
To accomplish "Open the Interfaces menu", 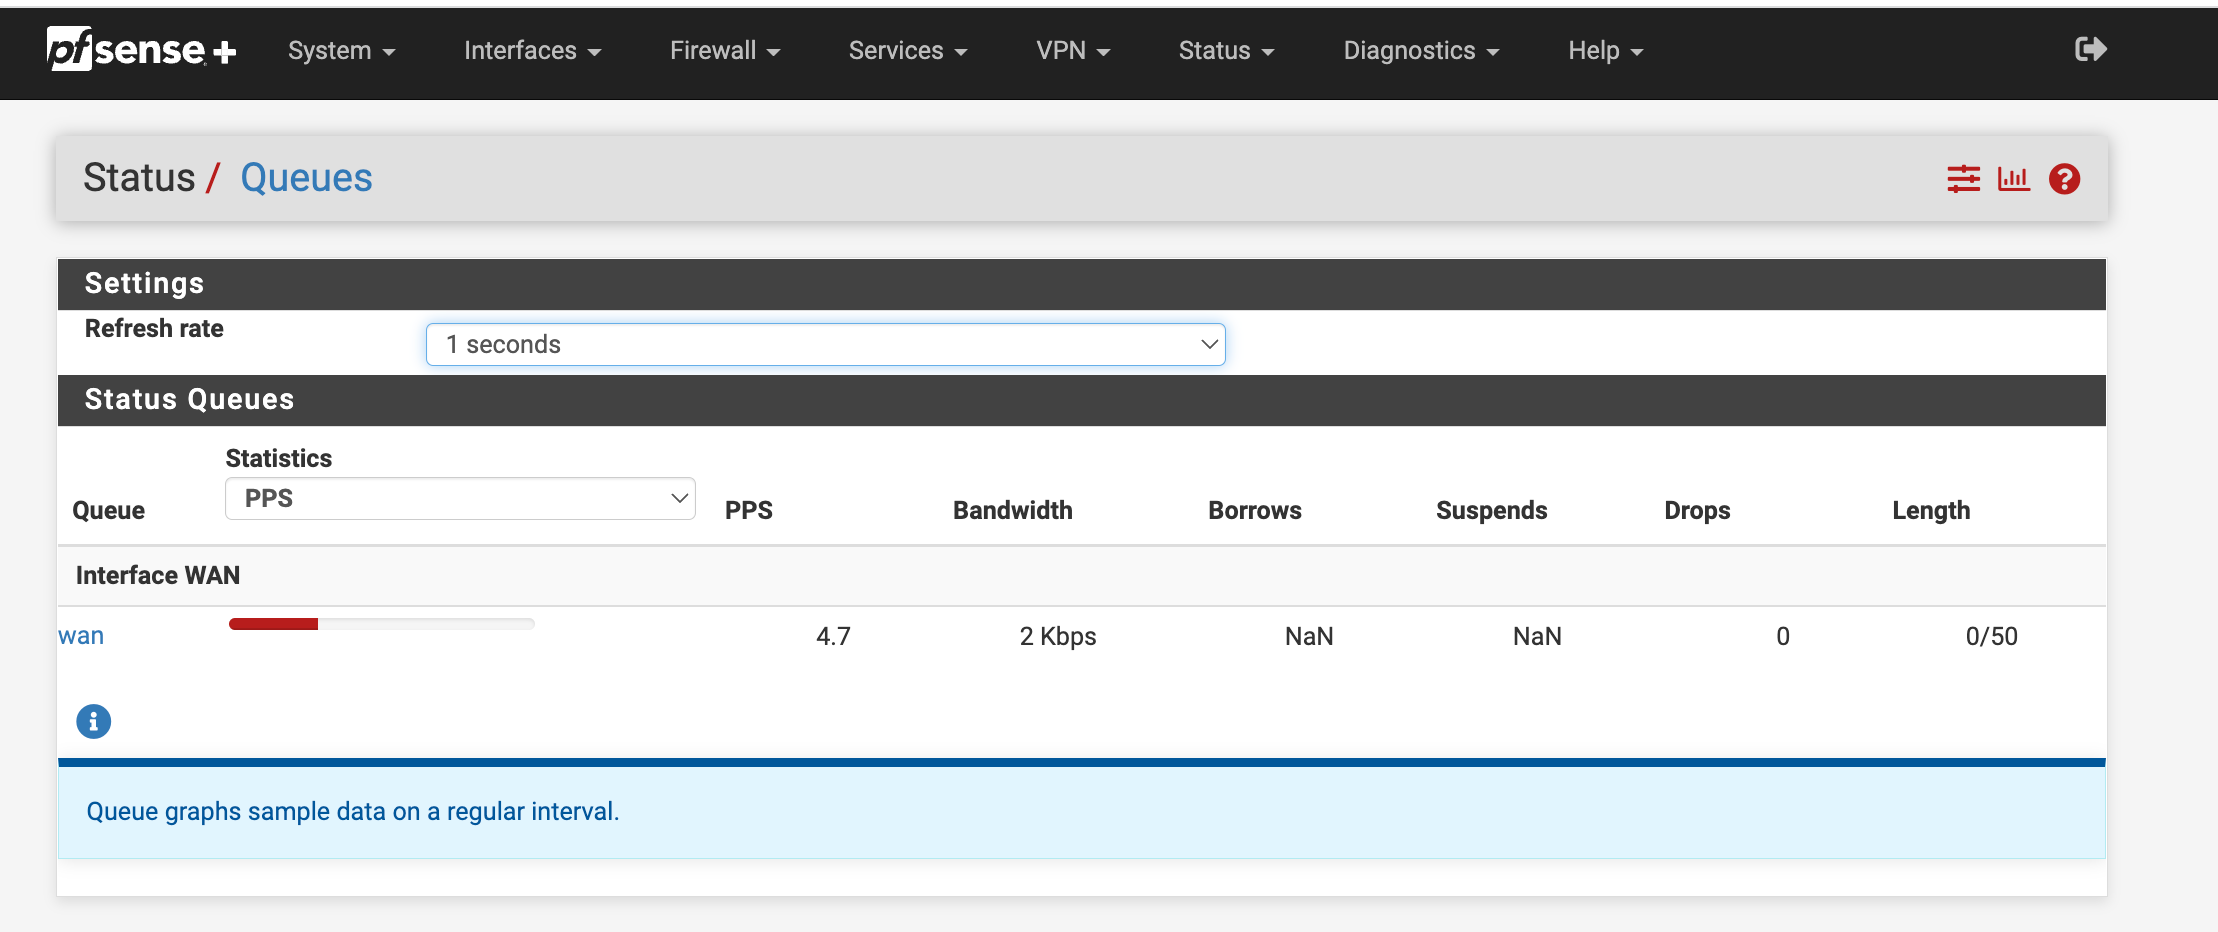I will pyautogui.click(x=532, y=50).
